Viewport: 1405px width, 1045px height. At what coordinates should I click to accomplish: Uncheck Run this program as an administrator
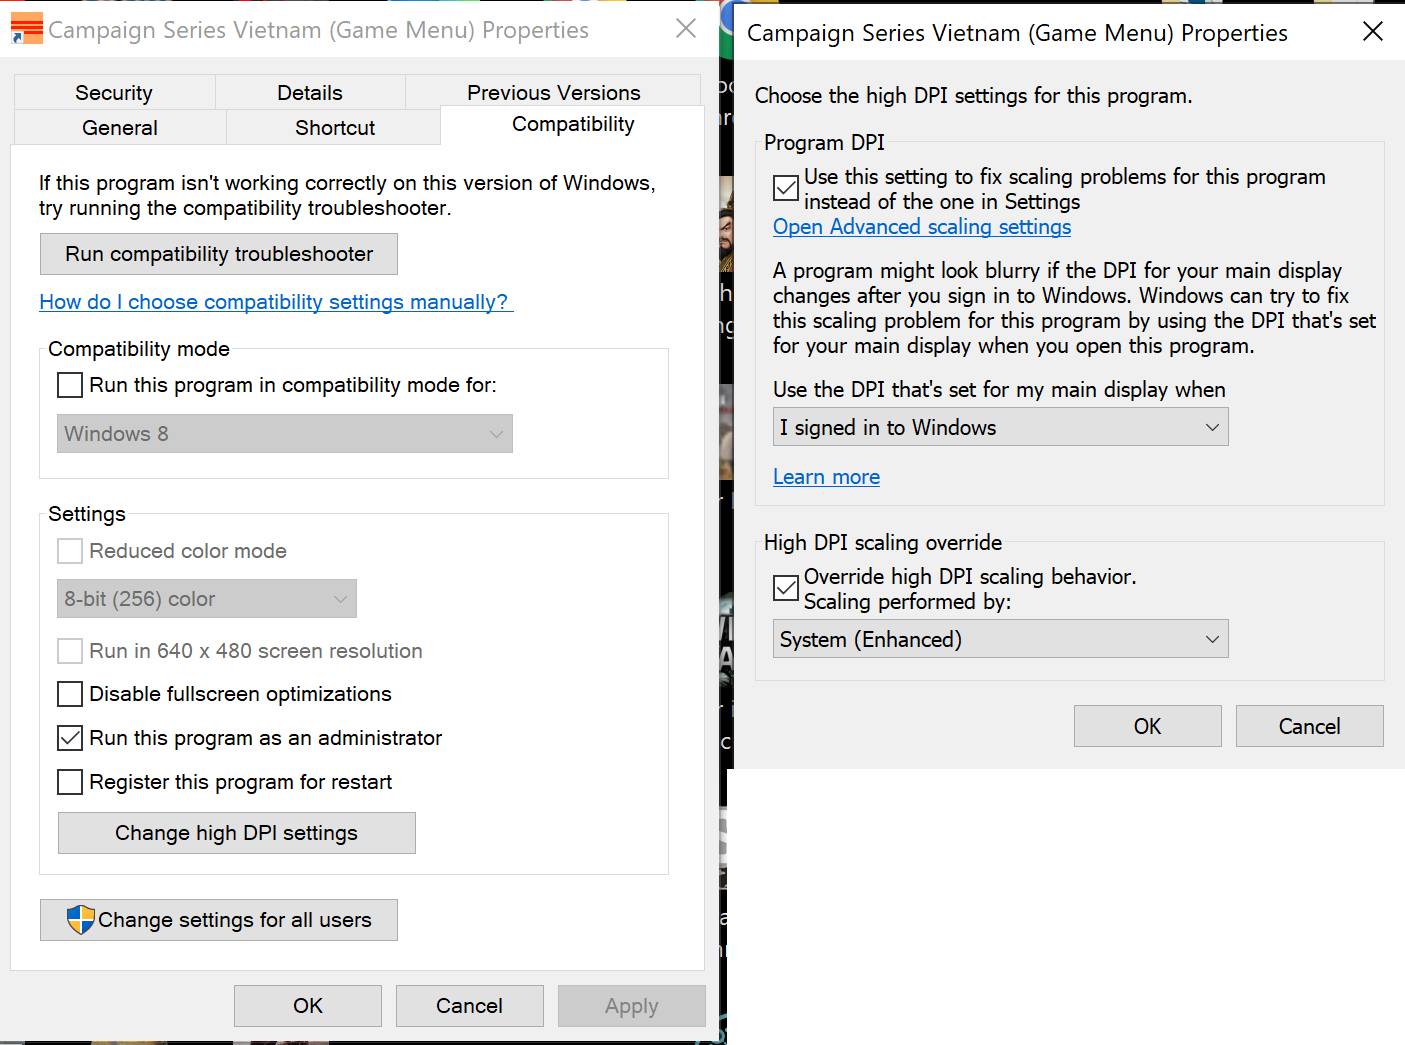[x=70, y=738]
